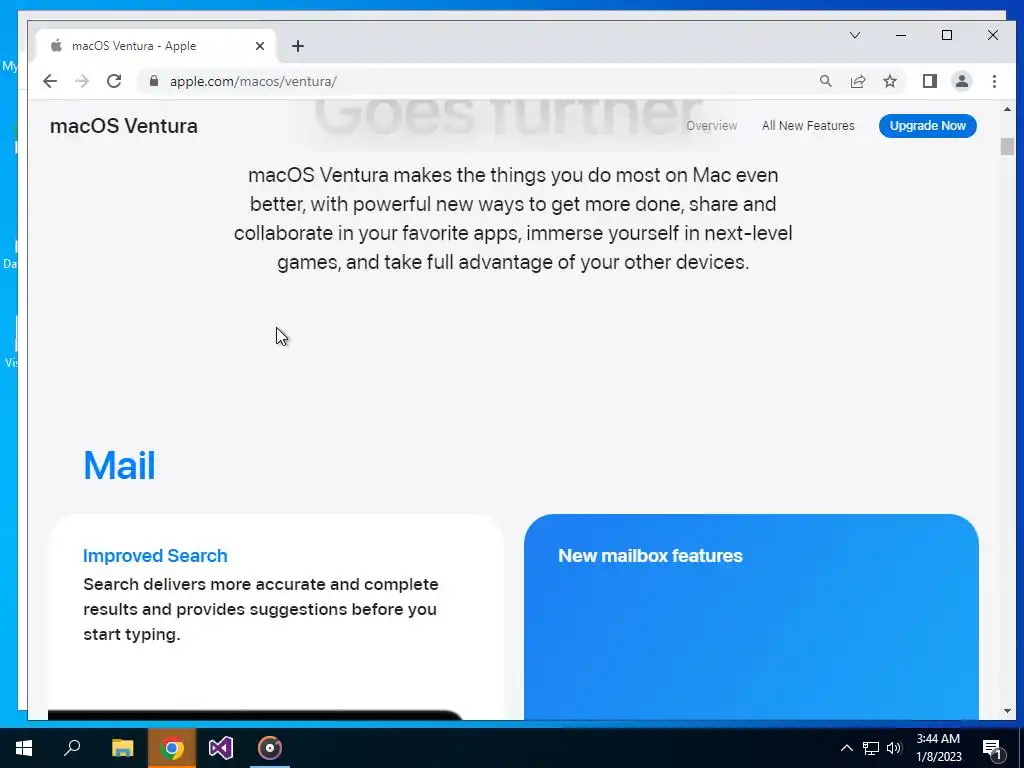Open the notification center icon

point(993,748)
